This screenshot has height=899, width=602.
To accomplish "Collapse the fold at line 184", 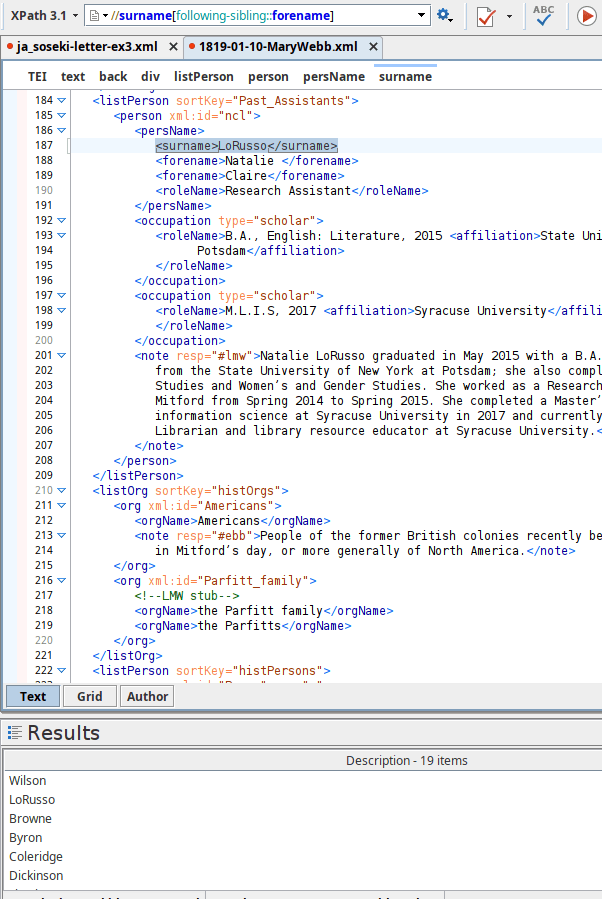I will coord(61,100).
